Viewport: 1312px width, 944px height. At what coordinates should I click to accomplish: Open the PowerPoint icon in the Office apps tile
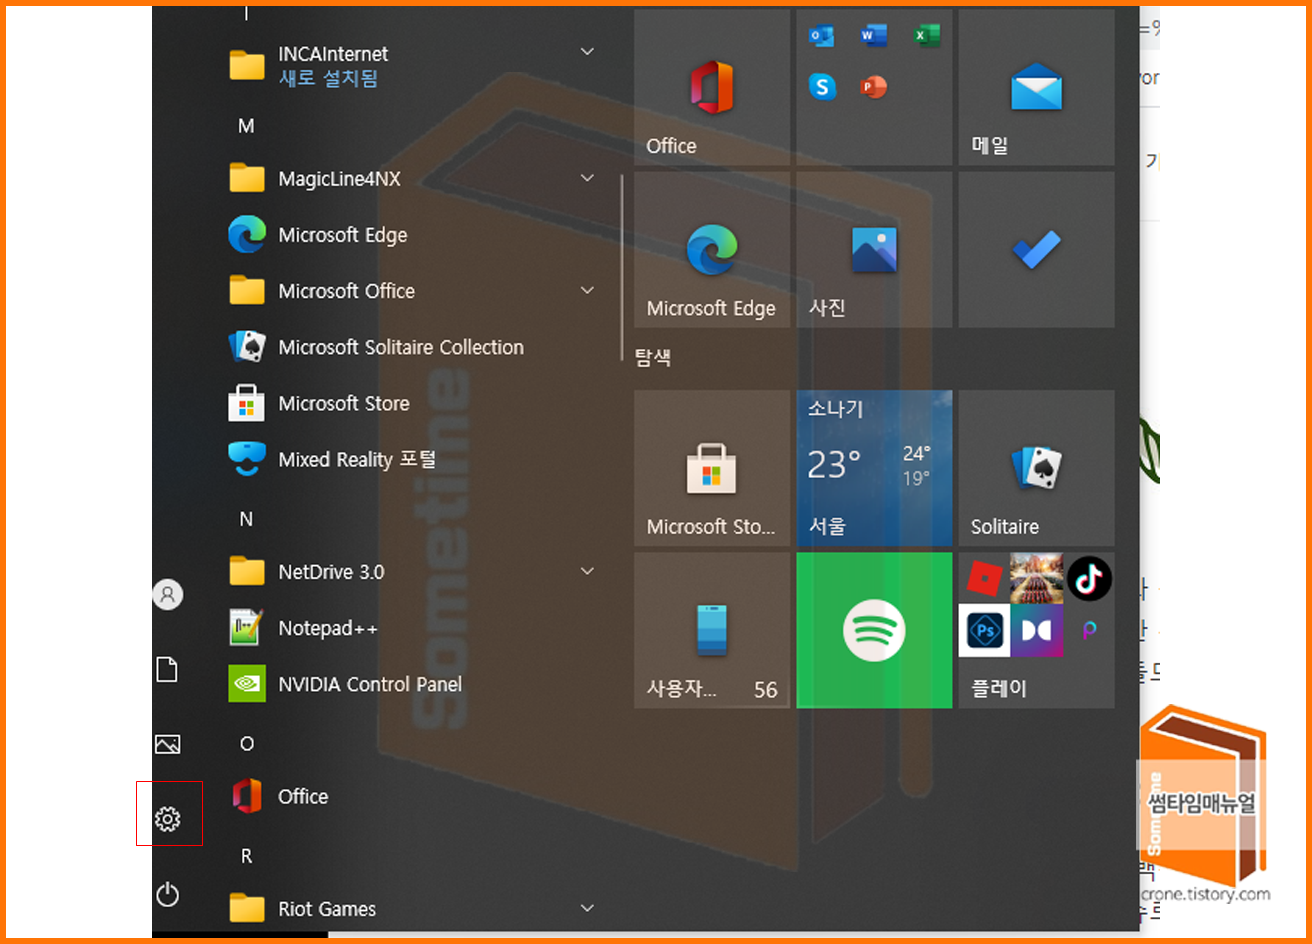874,88
